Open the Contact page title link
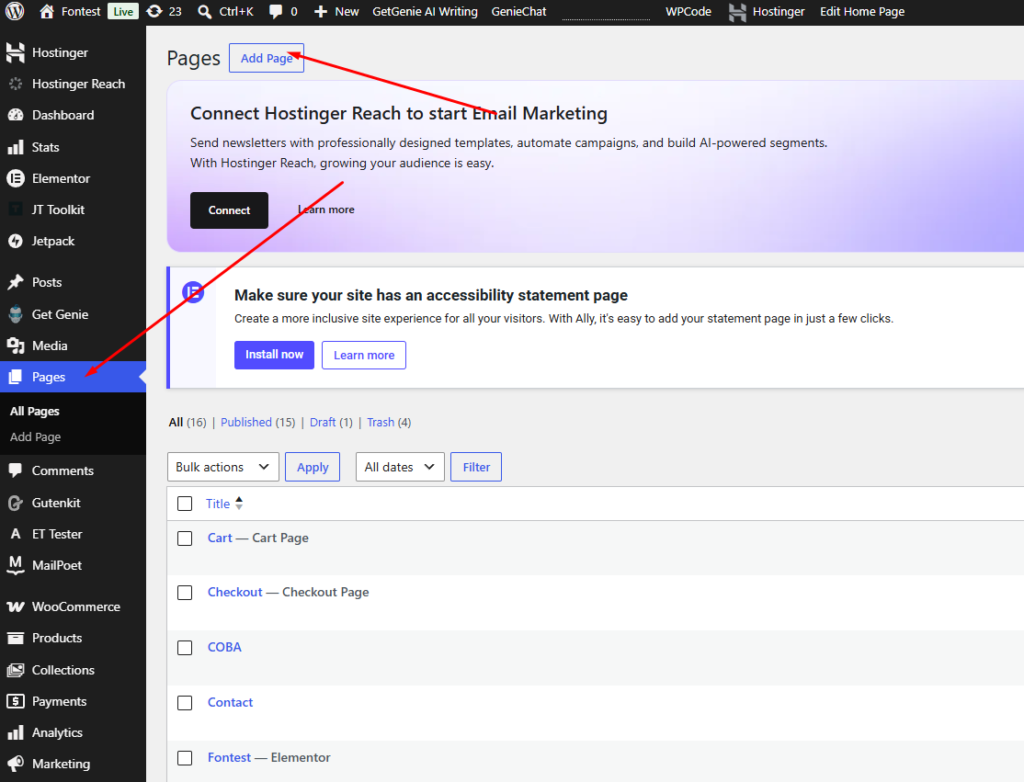Image resolution: width=1024 pixels, height=782 pixels. tap(230, 702)
